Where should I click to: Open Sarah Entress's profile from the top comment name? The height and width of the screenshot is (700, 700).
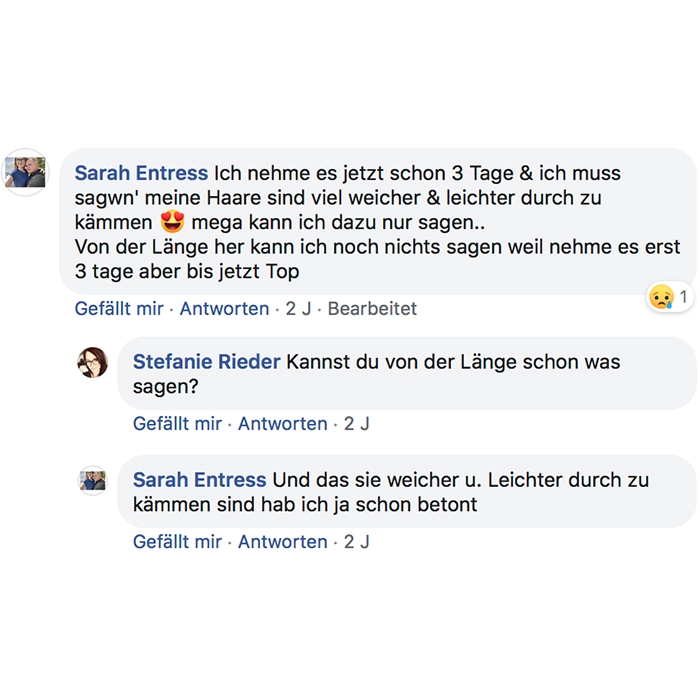click(x=141, y=173)
